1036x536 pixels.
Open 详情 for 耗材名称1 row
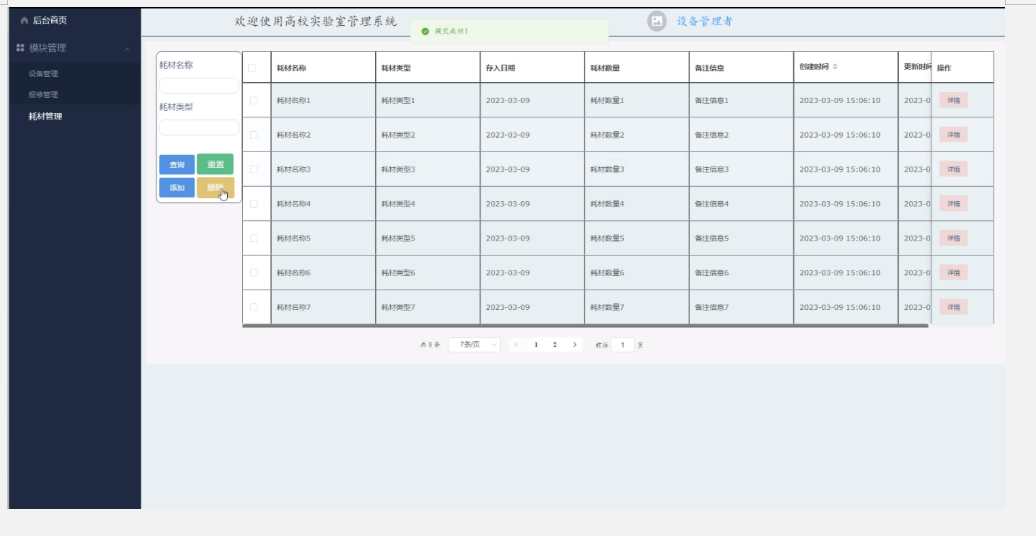[x=953, y=100]
